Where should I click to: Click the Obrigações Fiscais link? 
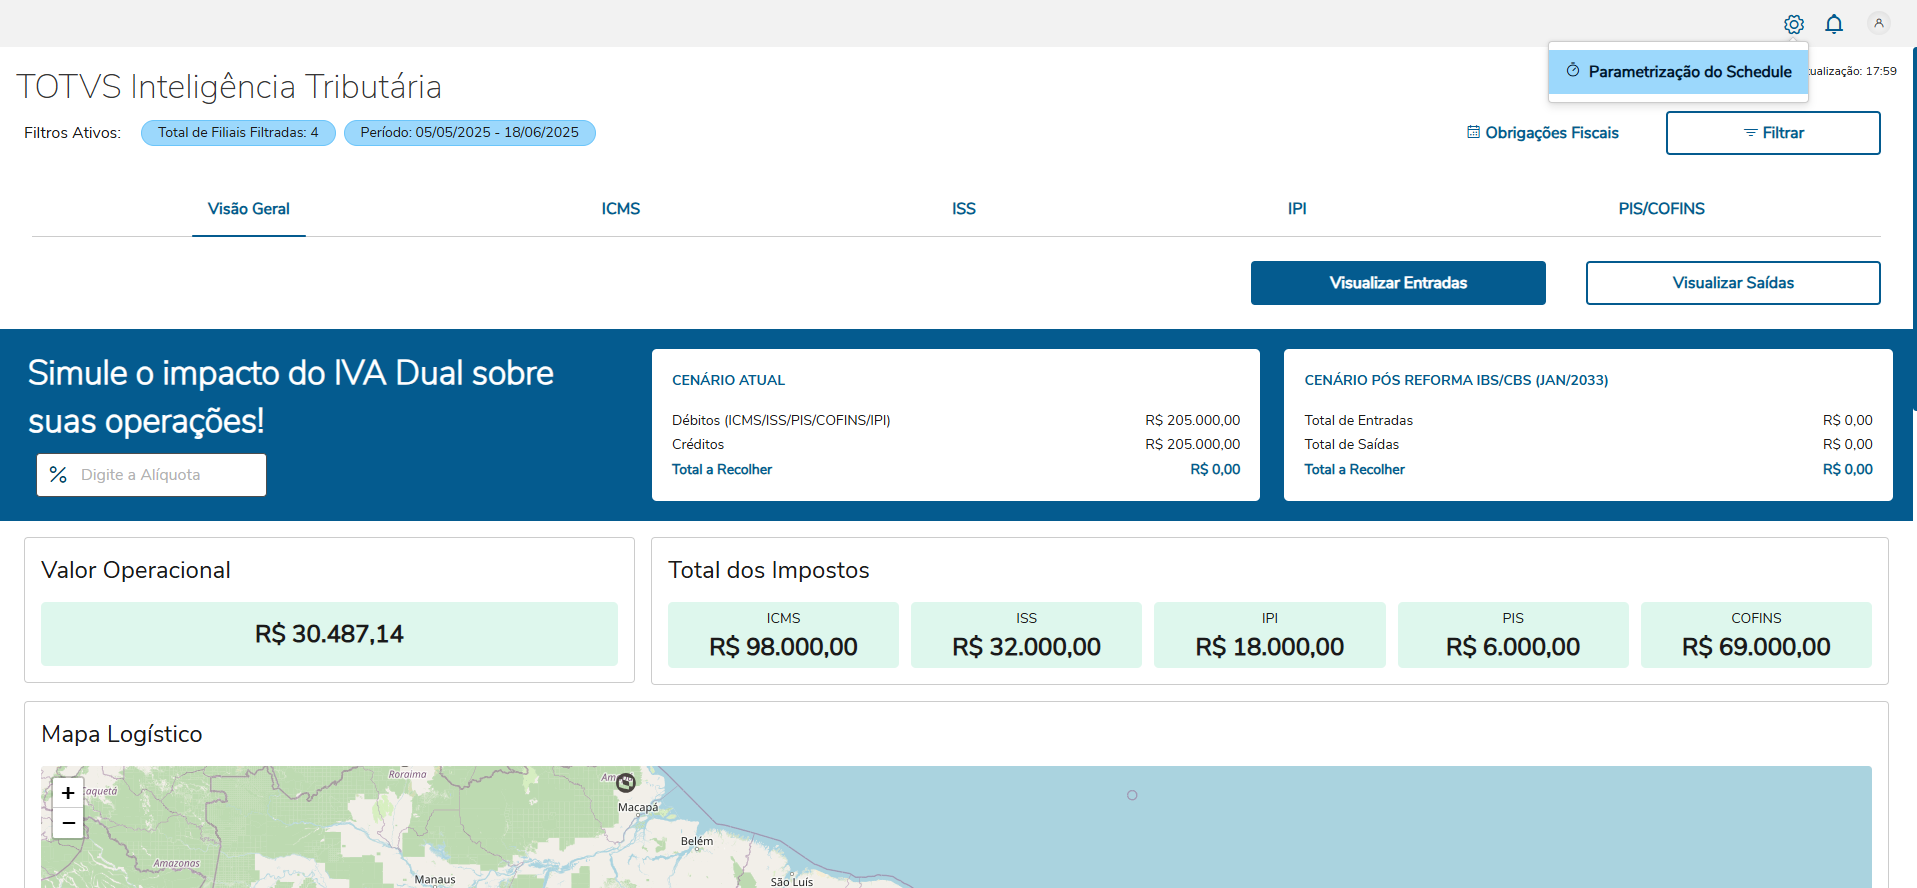[x=1543, y=133]
